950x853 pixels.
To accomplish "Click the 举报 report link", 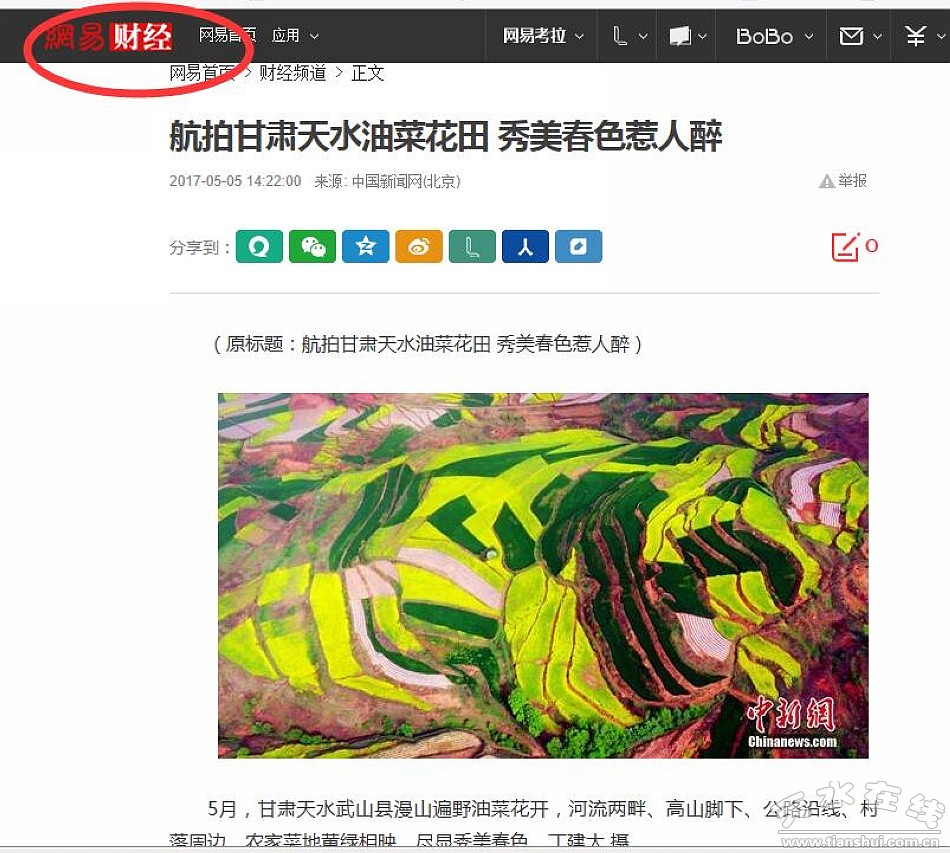I will coord(843,181).
